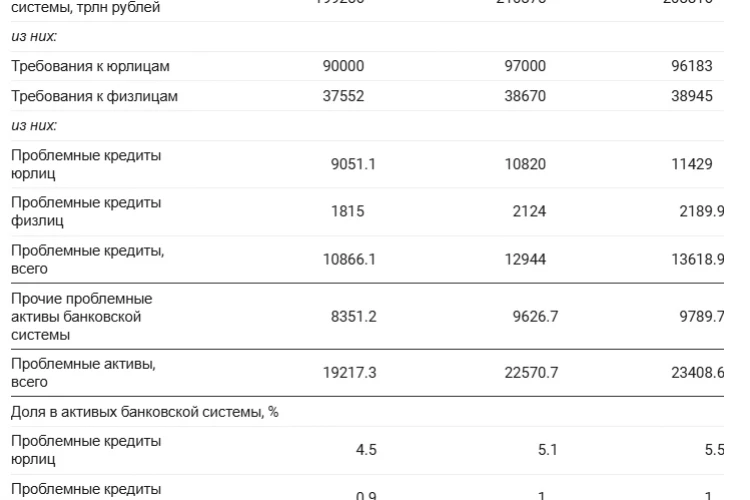Click the 'Проблемные кредиты юрлиц' label above физлиц
Screen dimensions: 750x500
(x=86, y=164)
